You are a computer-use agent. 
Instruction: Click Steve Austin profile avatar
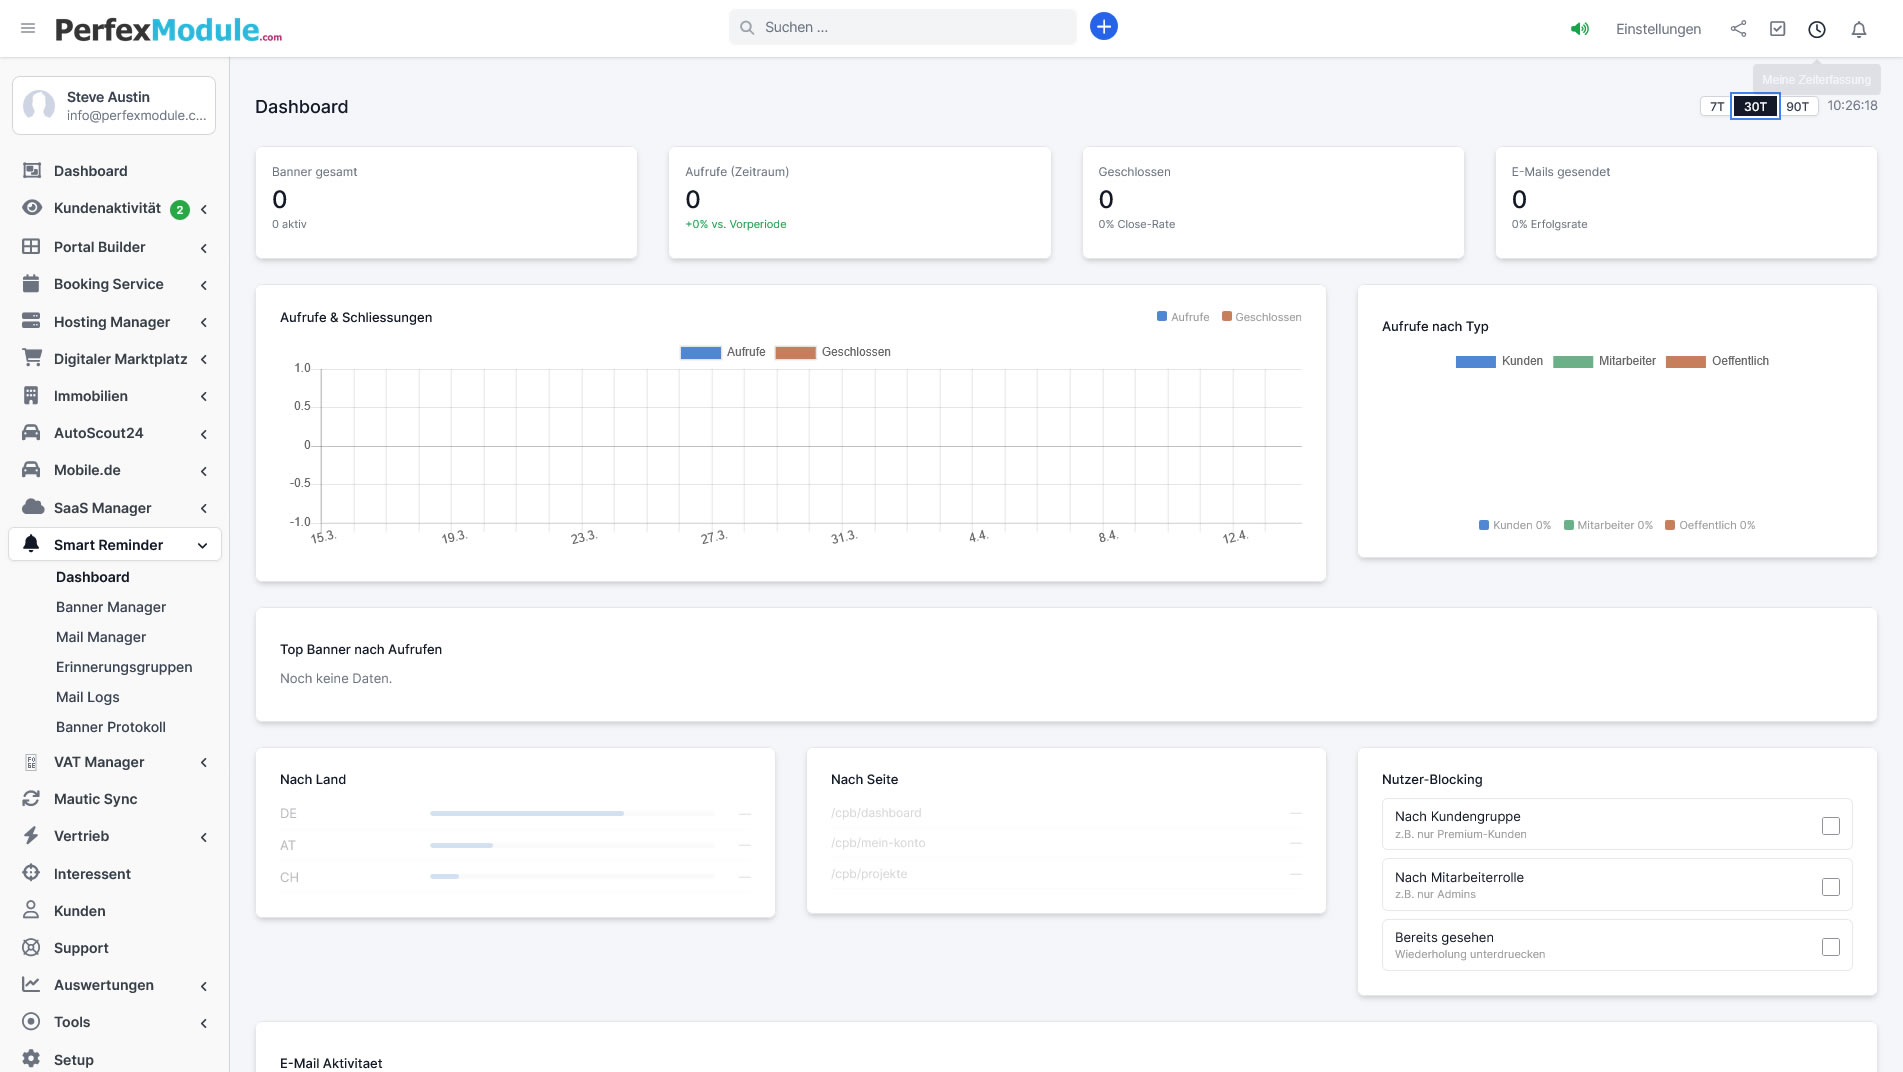point(40,105)
